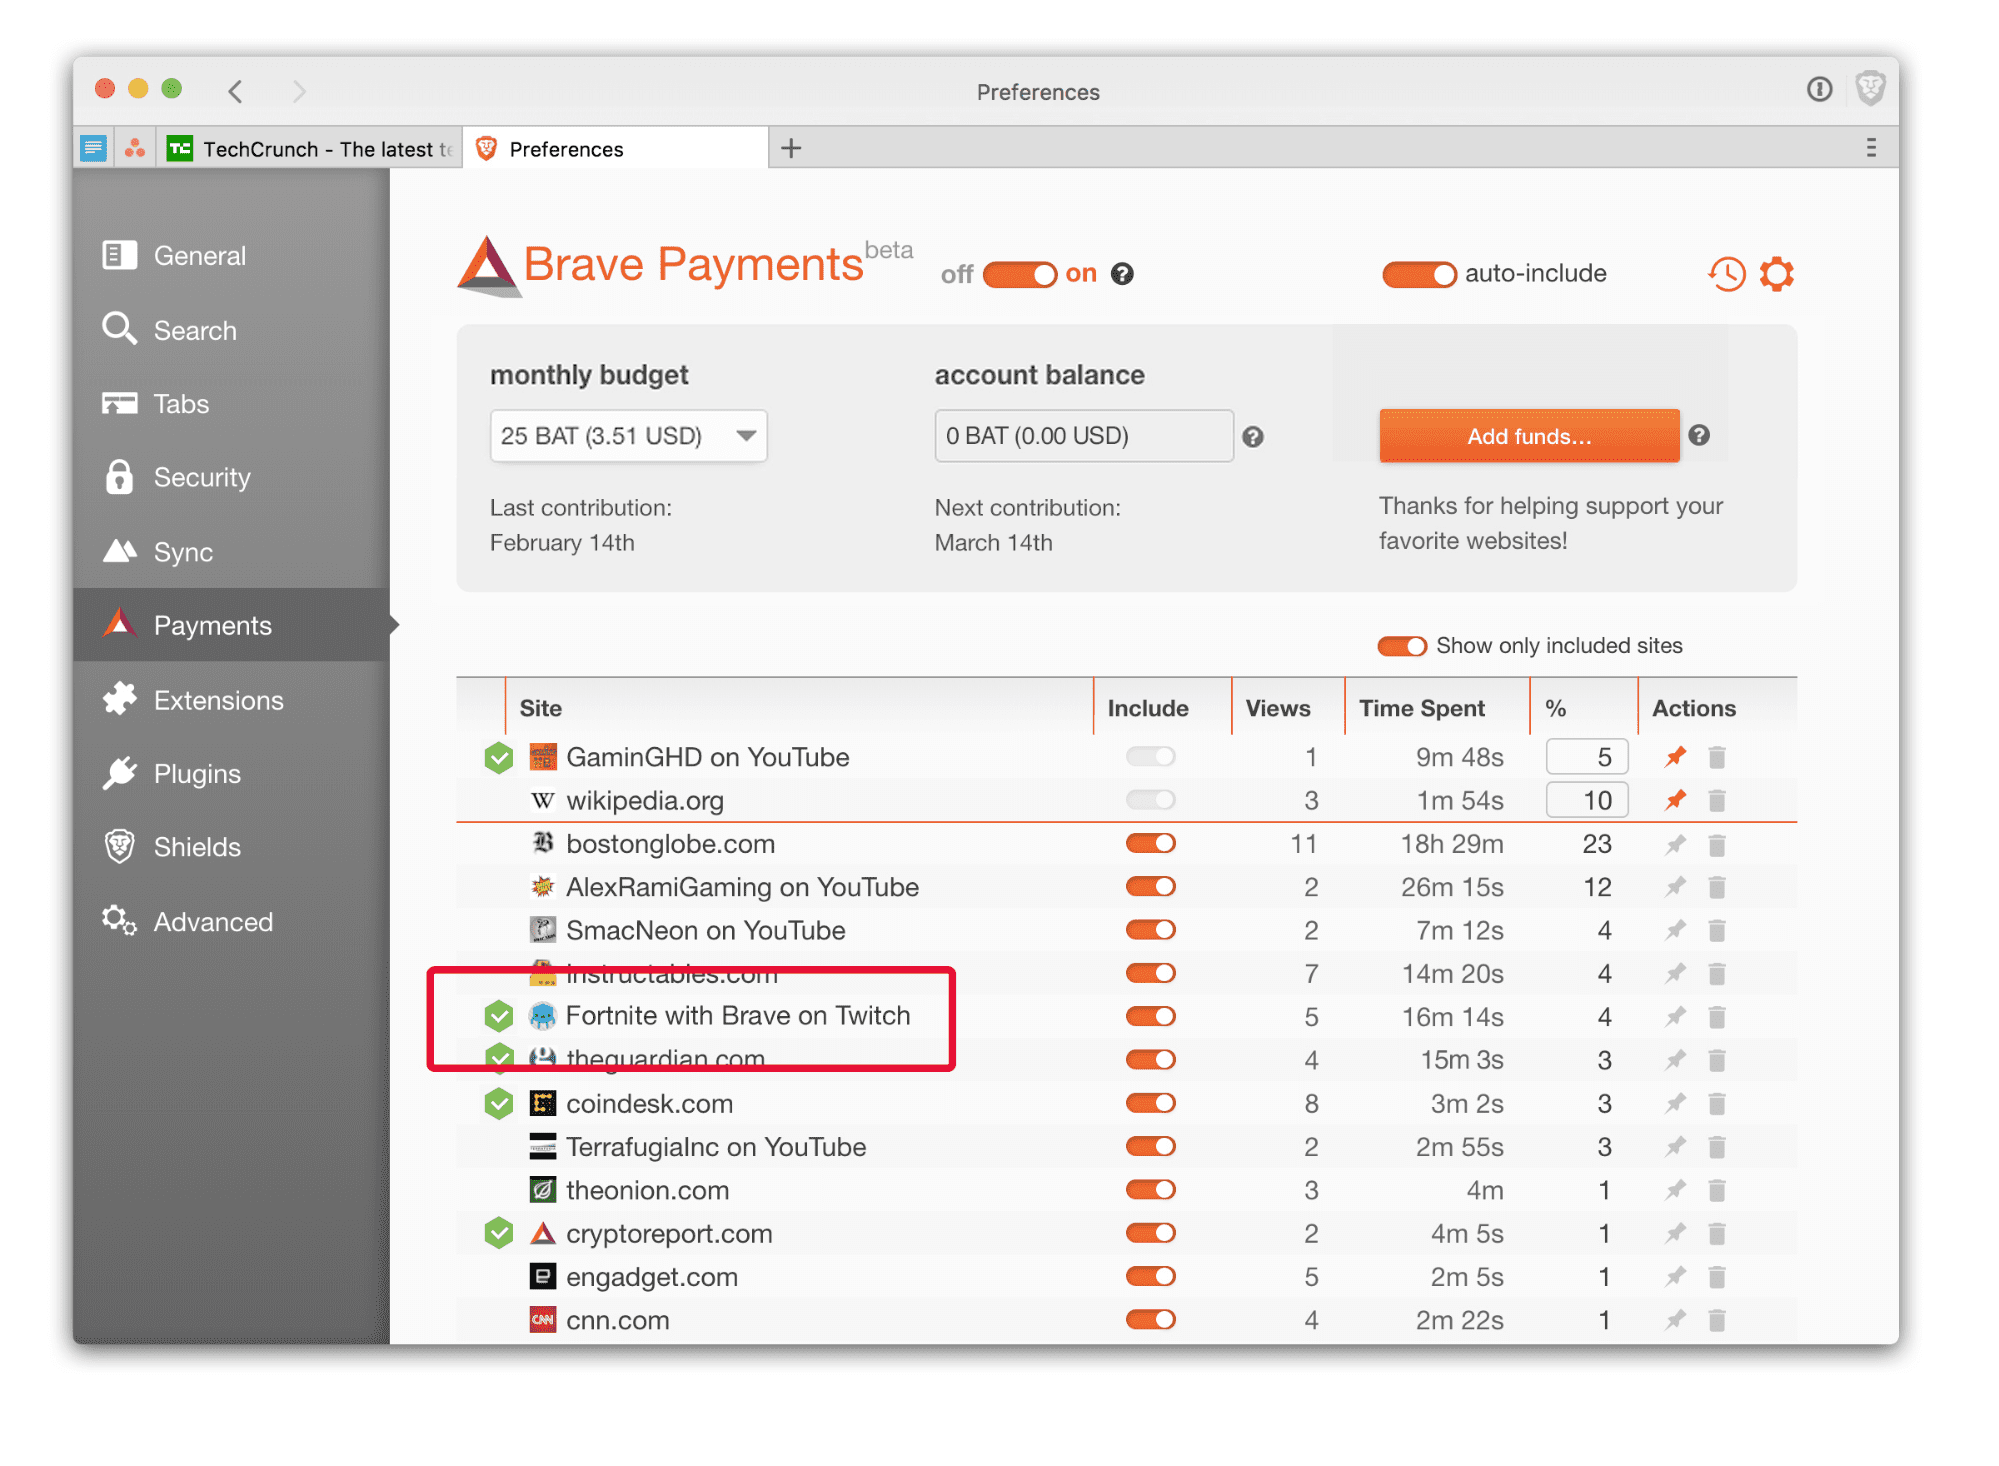This screenshot has width=1999, height=1466.
Task: Click verified badge for coindesk.com
Action: pyautogui.click(x=498, y=1104)
